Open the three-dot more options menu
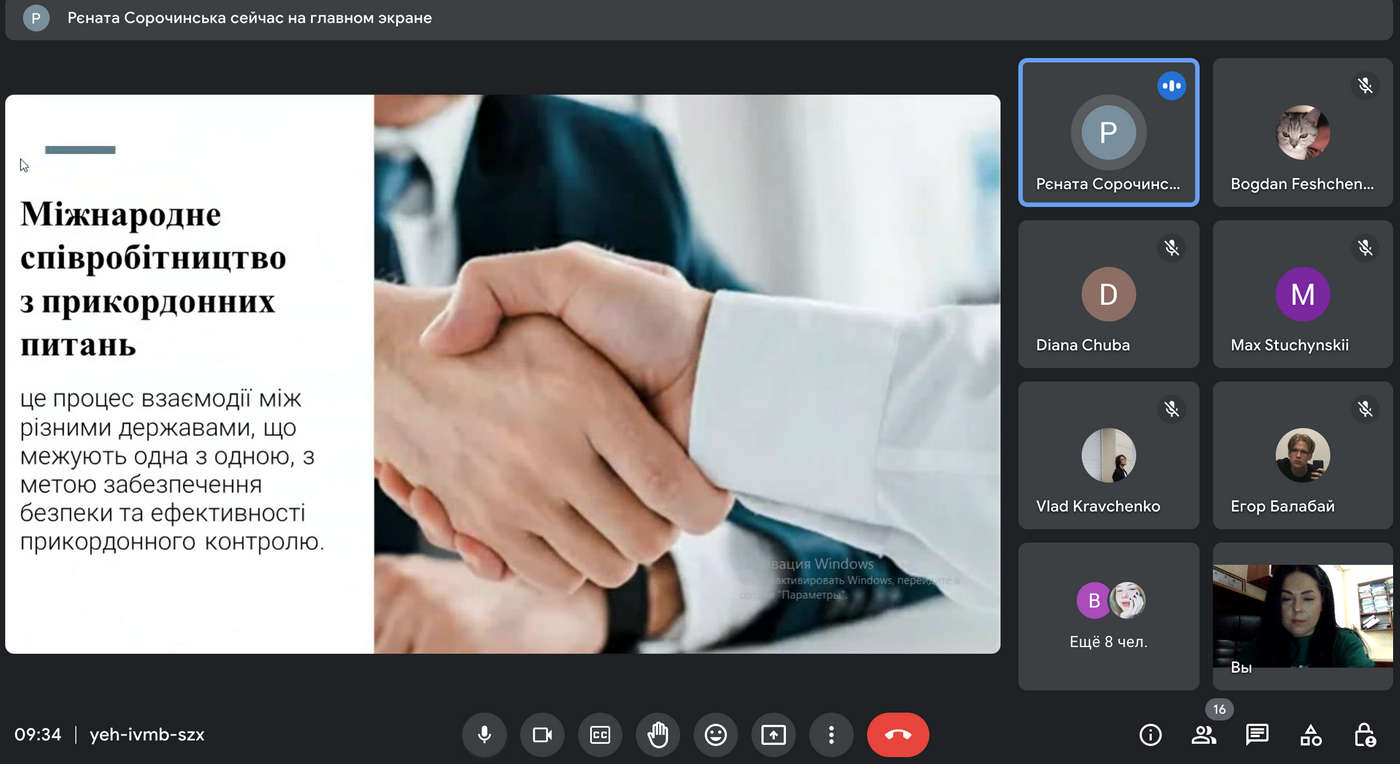Image resolution: width=1400 pixels, height=764 pixels. click(x=830, y=735)
